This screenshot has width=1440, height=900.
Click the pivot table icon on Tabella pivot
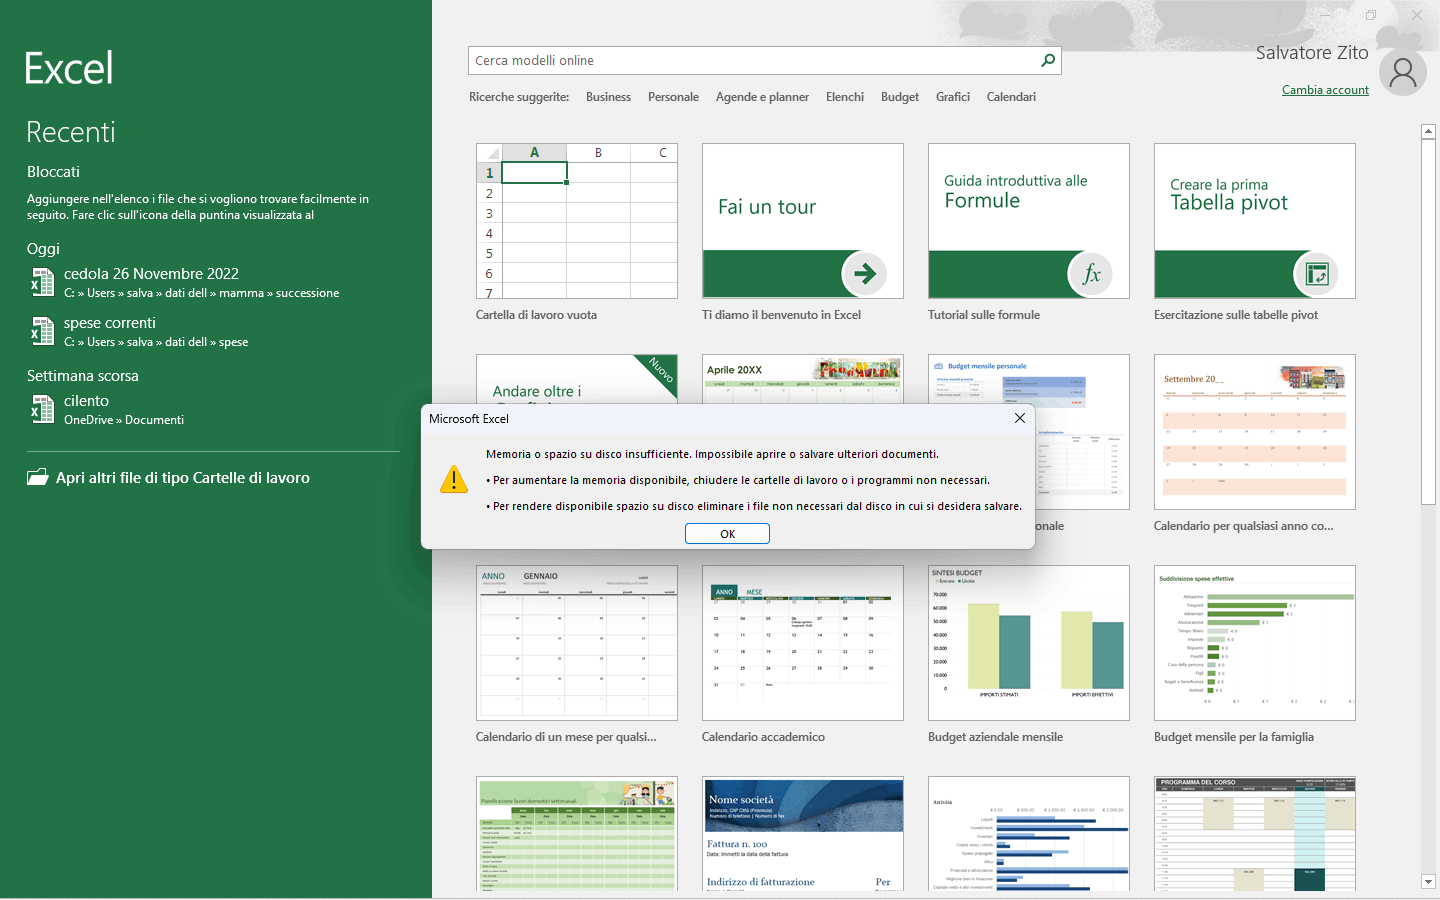[1317, 273]
